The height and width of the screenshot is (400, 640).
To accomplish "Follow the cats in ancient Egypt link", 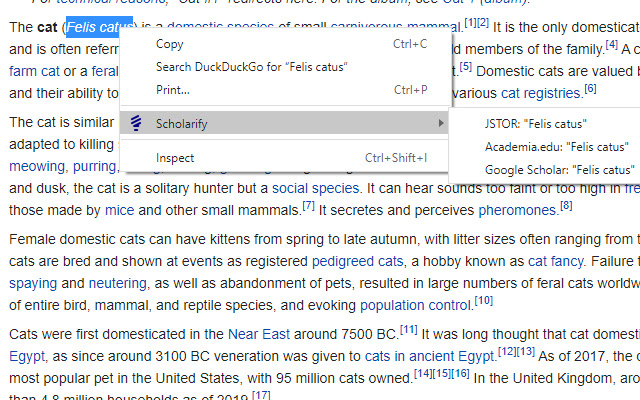I will coord(429,356).
